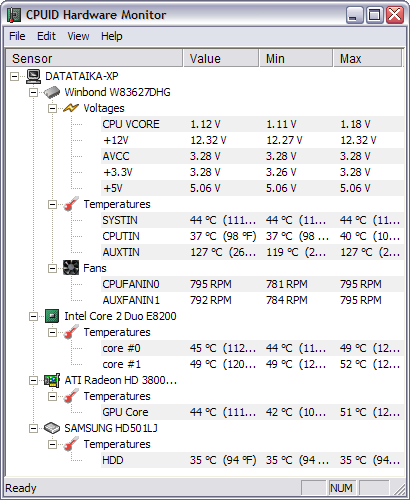Open the Help menu
The height and width of the screenshot is (500, 410).
(112, 36)
